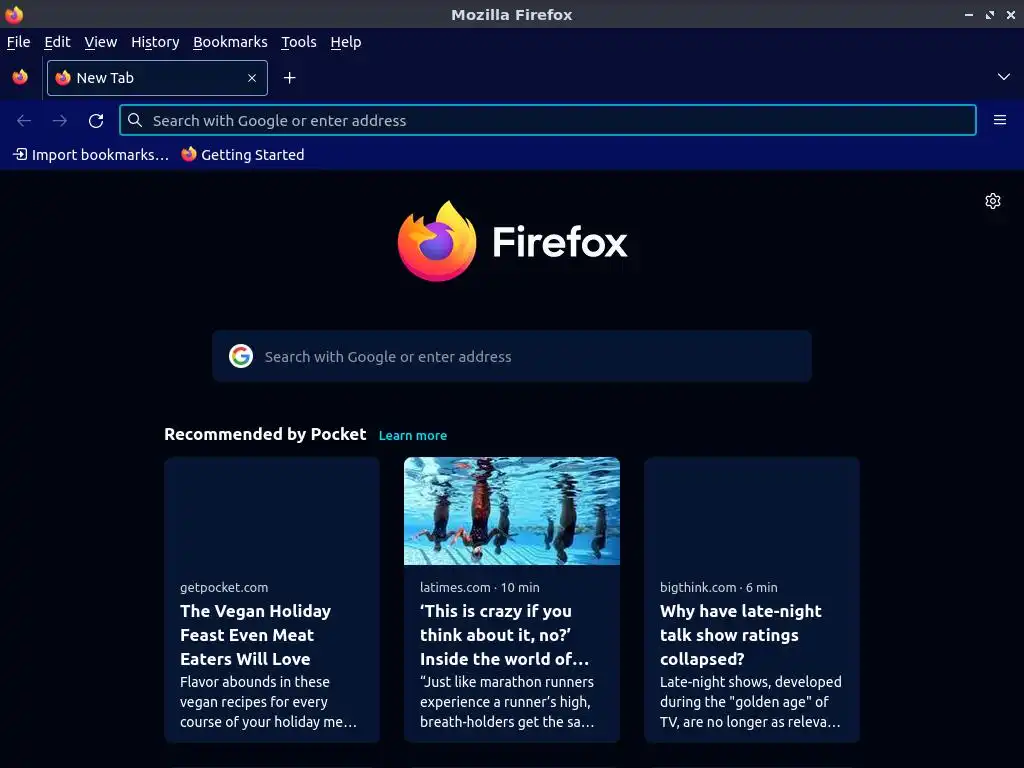
Task: Open the underwater swimmers article thumbnail
Action: pyautogui.click(x=512, y=511)
